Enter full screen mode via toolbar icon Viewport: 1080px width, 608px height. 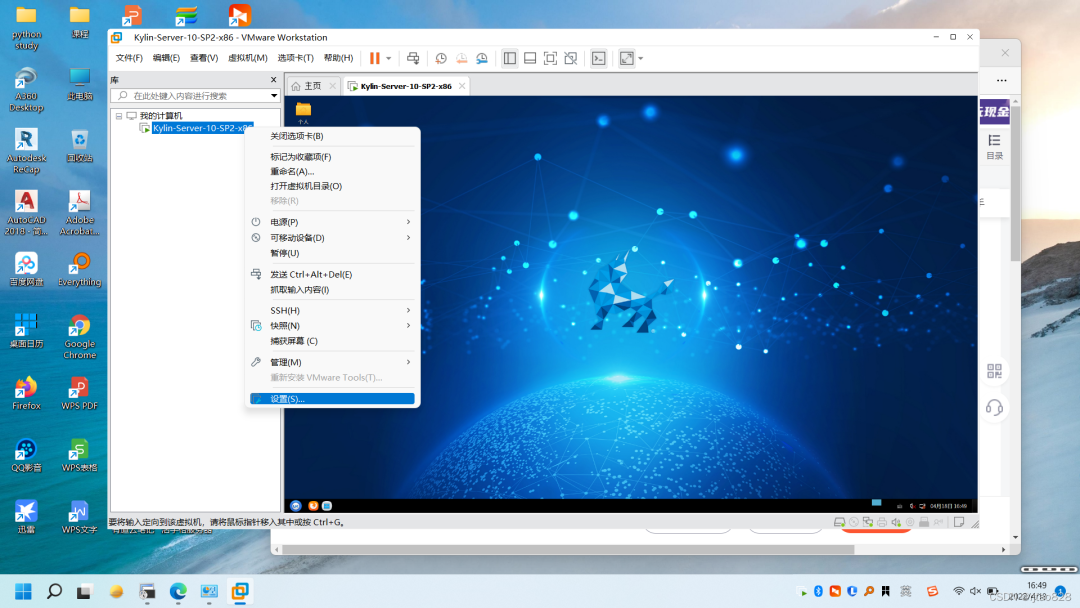[x=550, y=59]
